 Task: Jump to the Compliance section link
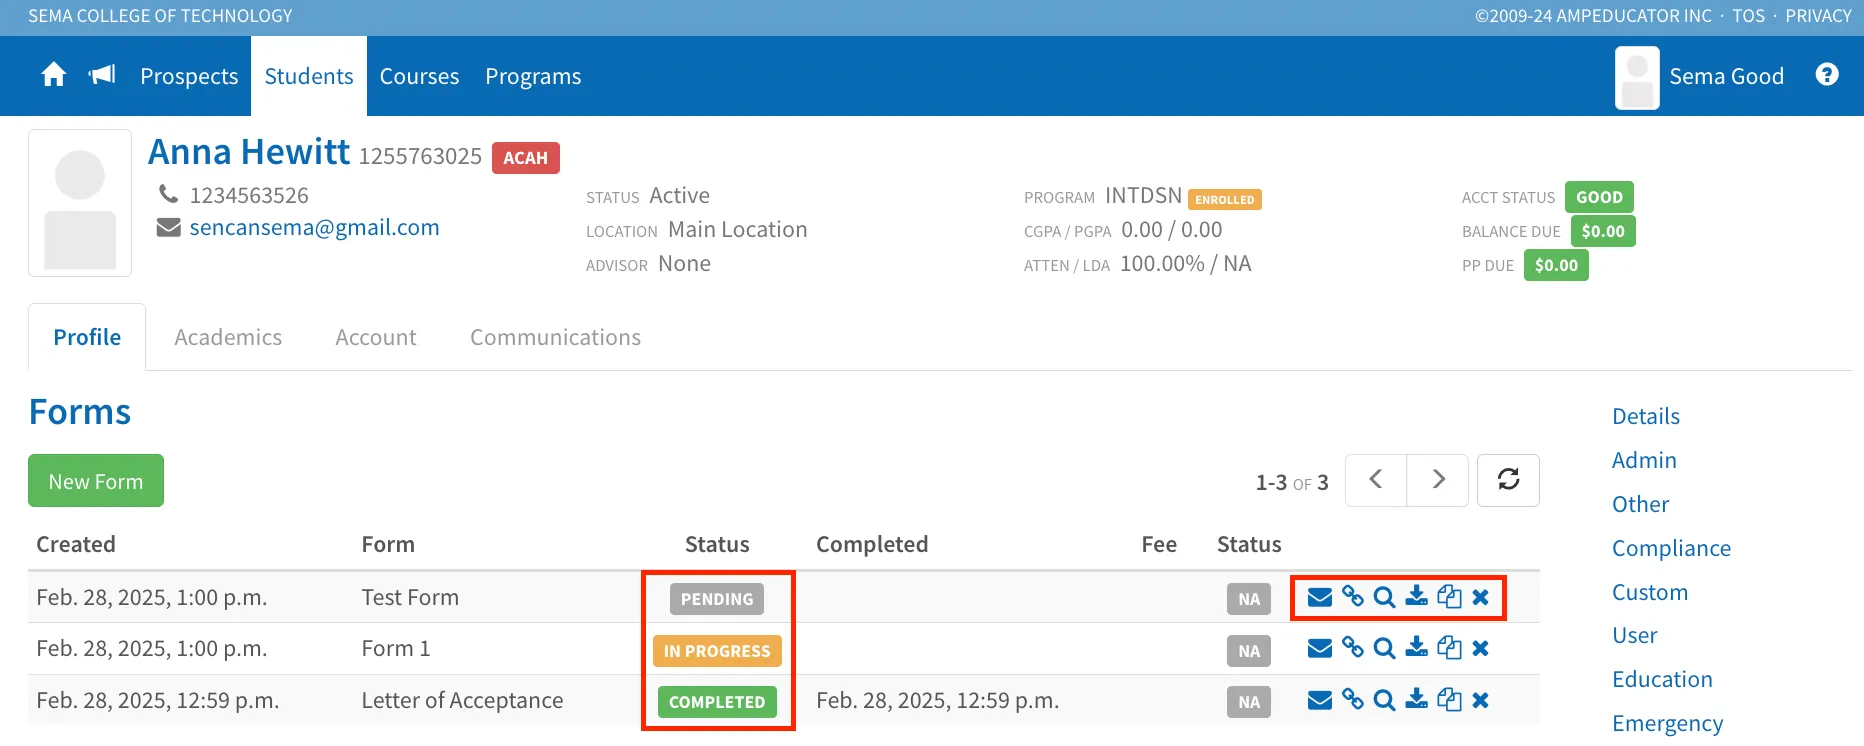(x=1671, y=548)
